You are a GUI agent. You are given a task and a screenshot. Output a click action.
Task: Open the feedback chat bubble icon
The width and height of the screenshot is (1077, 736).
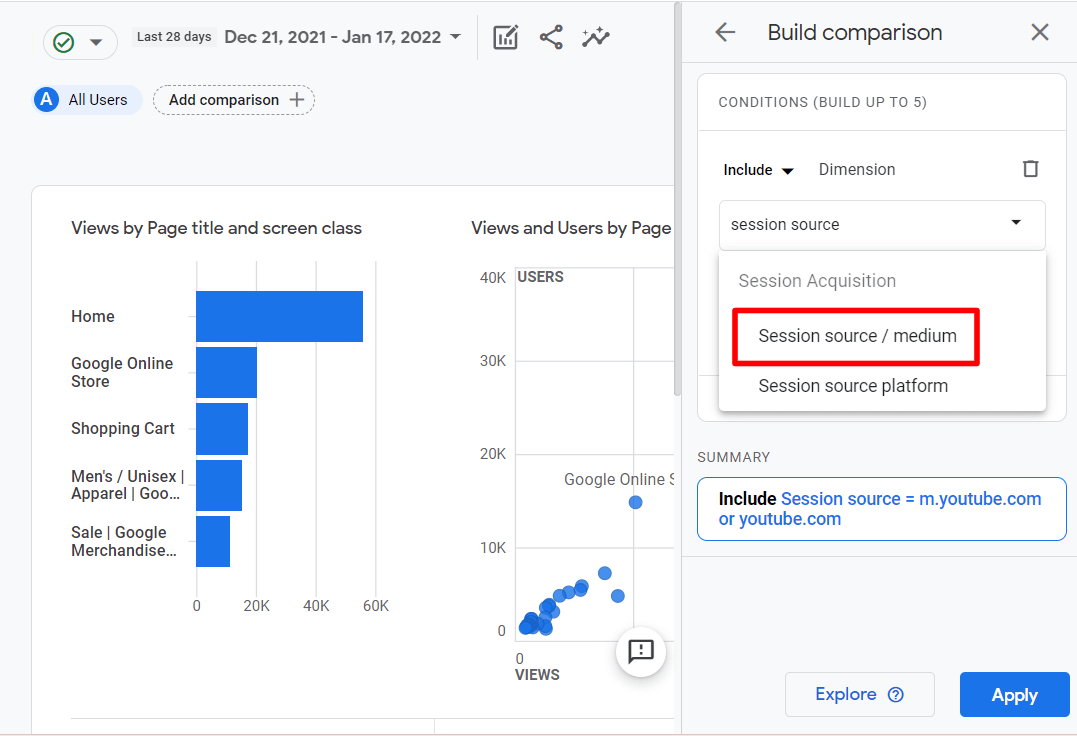(x=640, y=652)
